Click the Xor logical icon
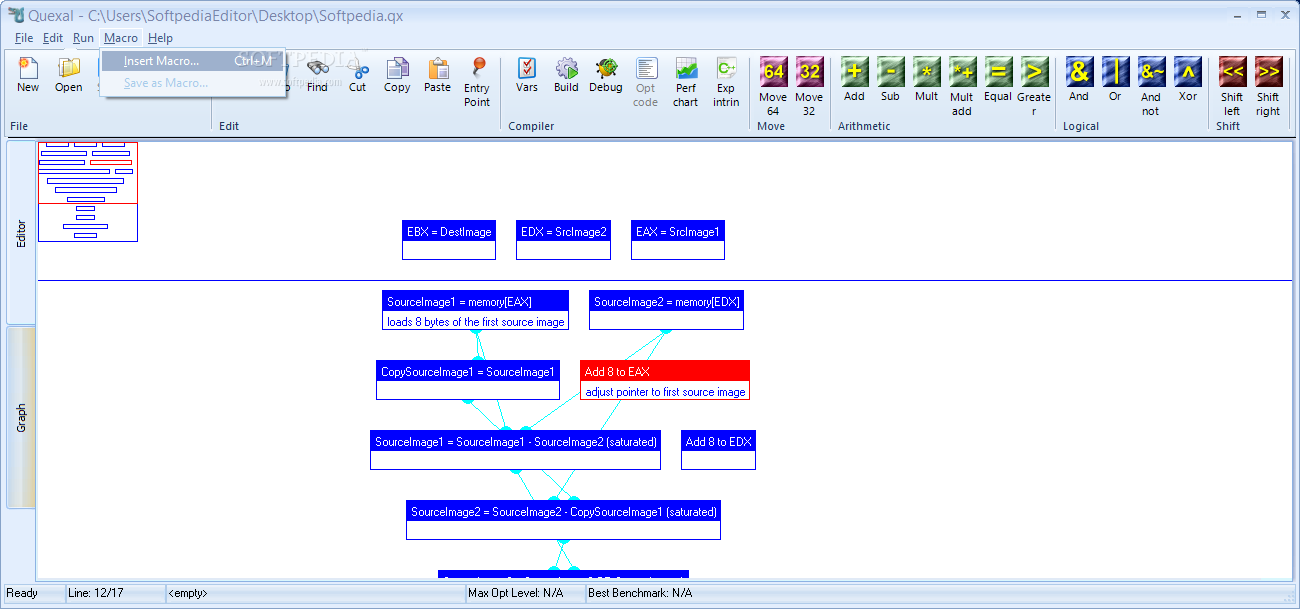 pyautogui.click(x=1187, y=71)
